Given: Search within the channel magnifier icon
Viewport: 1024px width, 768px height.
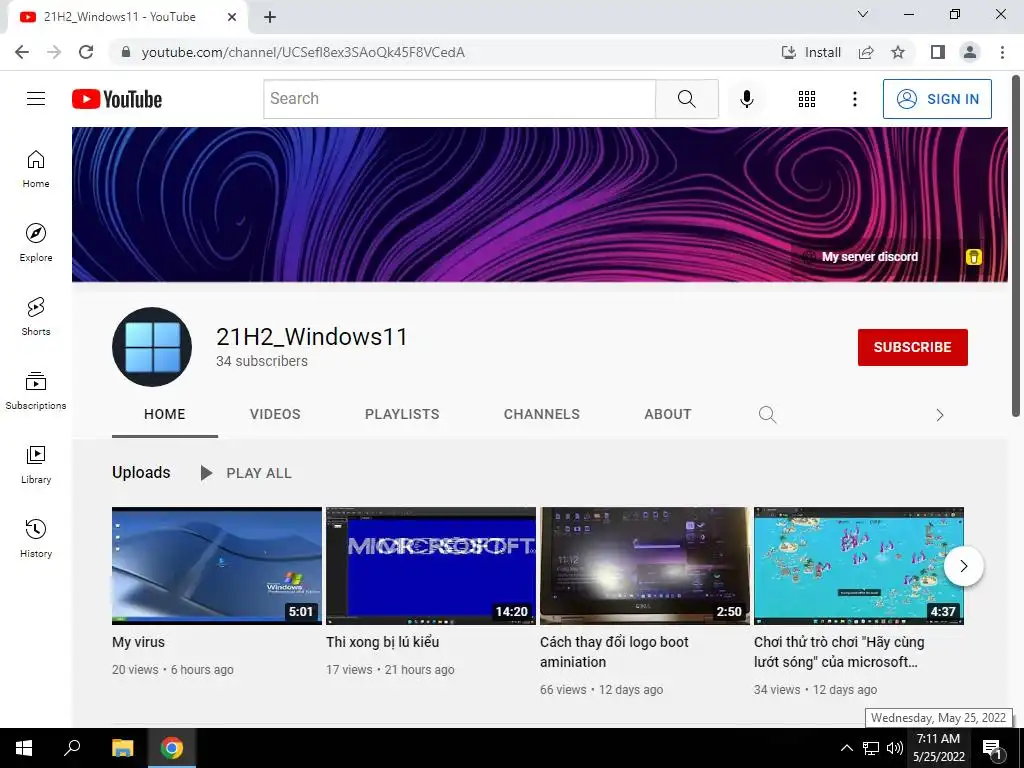Looking at the screenshot, I should tap(767, 415).
